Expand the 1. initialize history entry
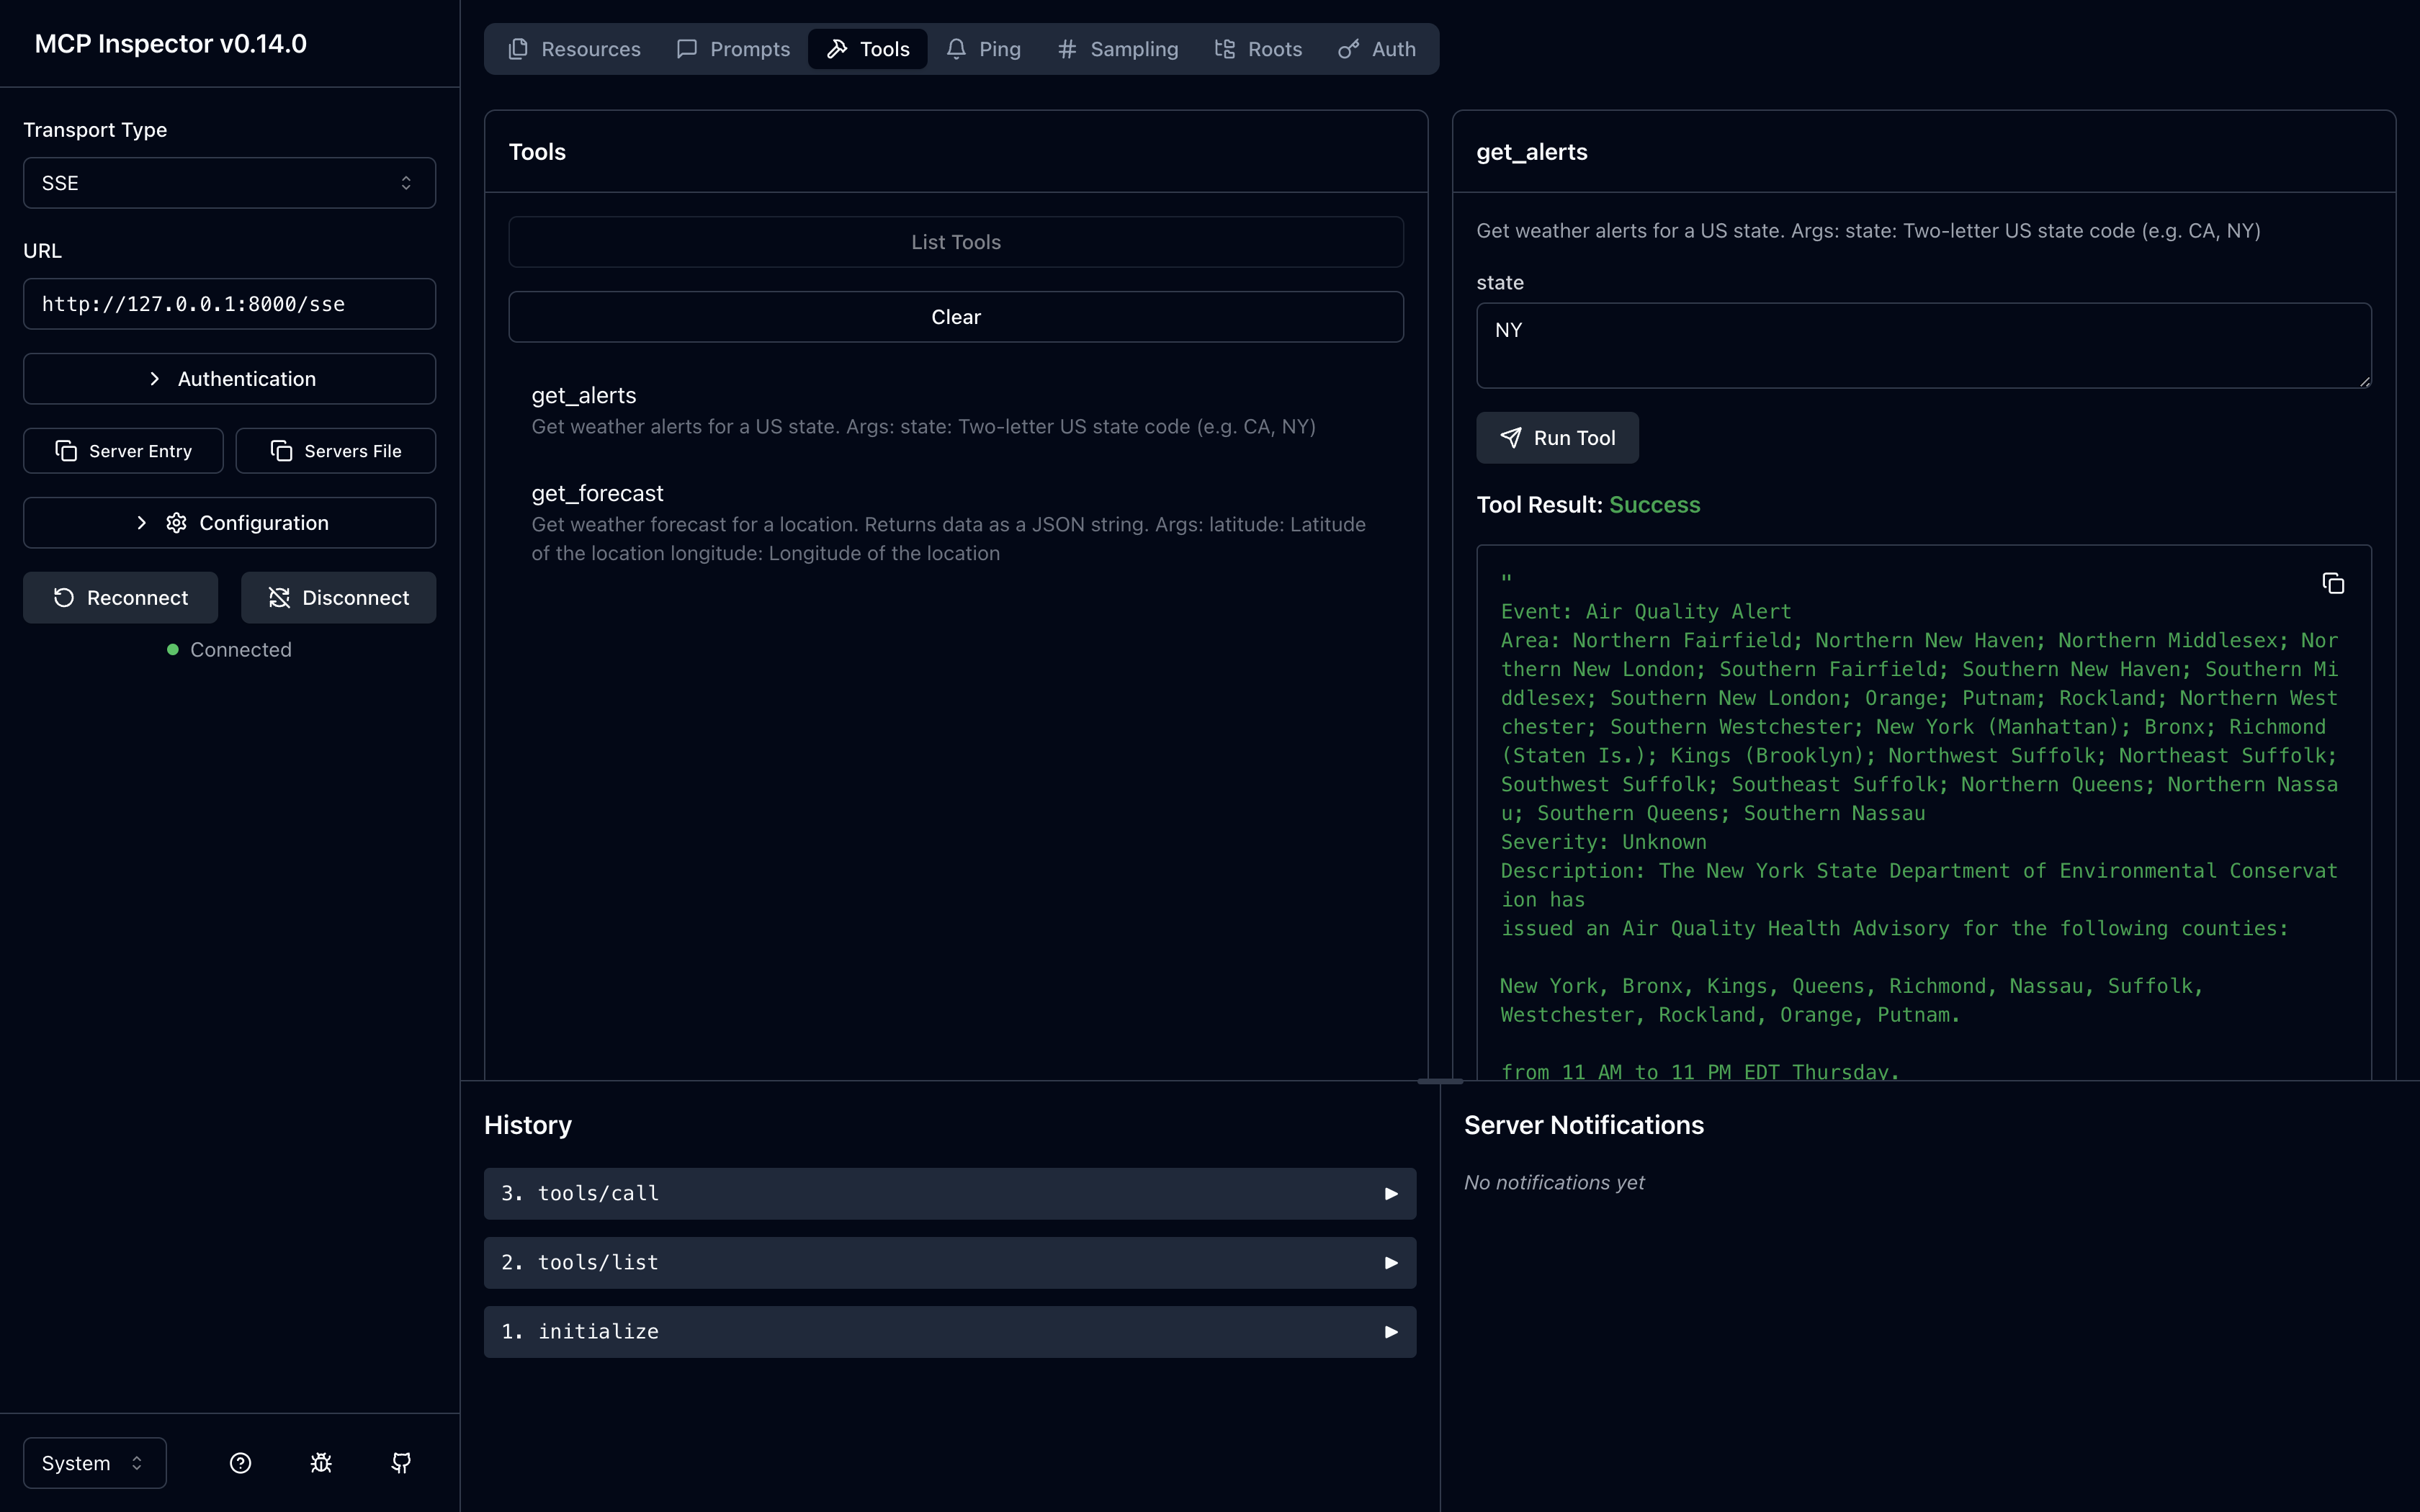The image size is (2420, 1512). (x=950, y=1331)
